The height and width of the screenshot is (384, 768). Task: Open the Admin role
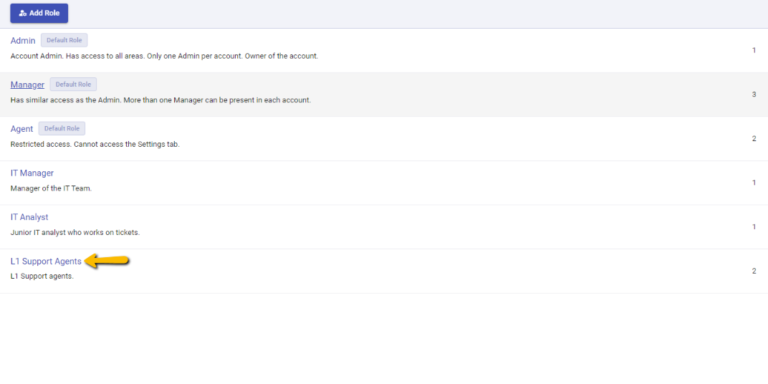point(23,41)
